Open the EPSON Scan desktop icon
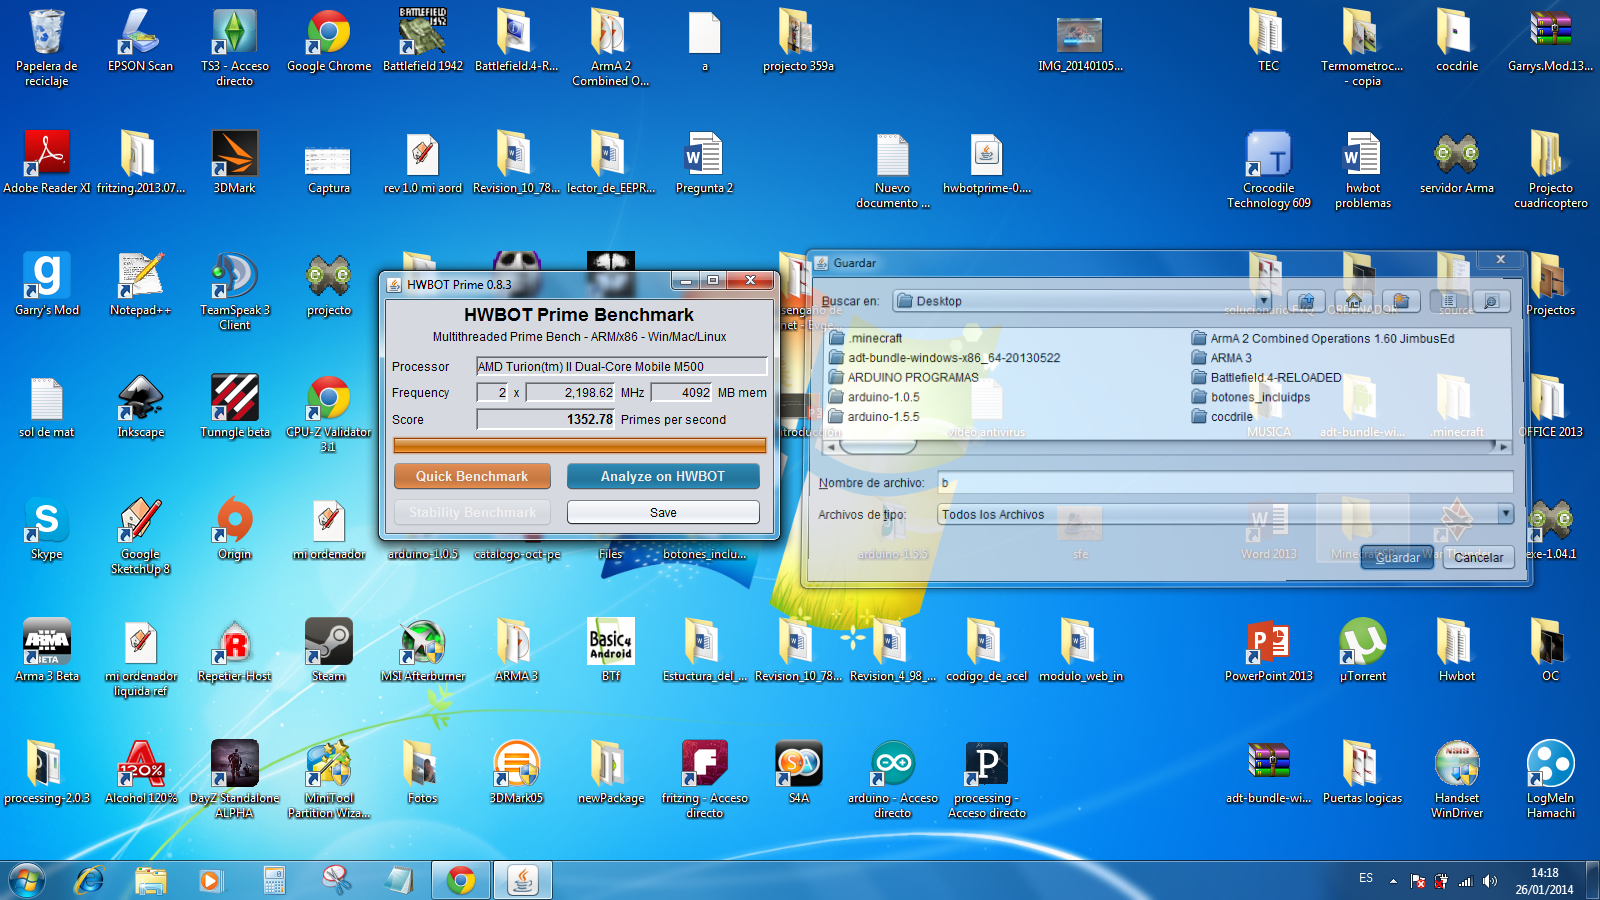This screenshot has height=900, width=1600. pyautogui.click(x=141, y=42)
